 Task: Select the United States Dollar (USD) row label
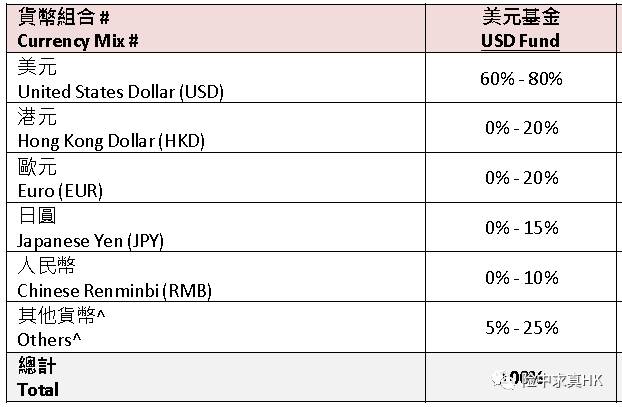[120, 91]
